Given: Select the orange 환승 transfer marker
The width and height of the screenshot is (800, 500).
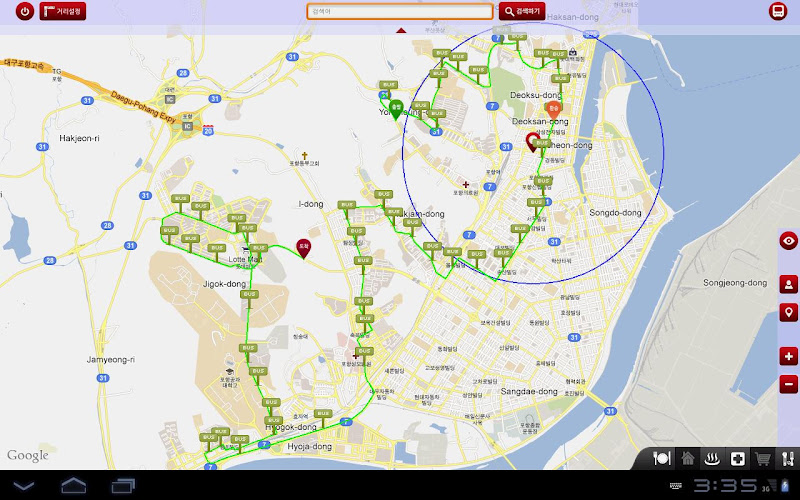Looking at the screenshot, I should [553, 110].
